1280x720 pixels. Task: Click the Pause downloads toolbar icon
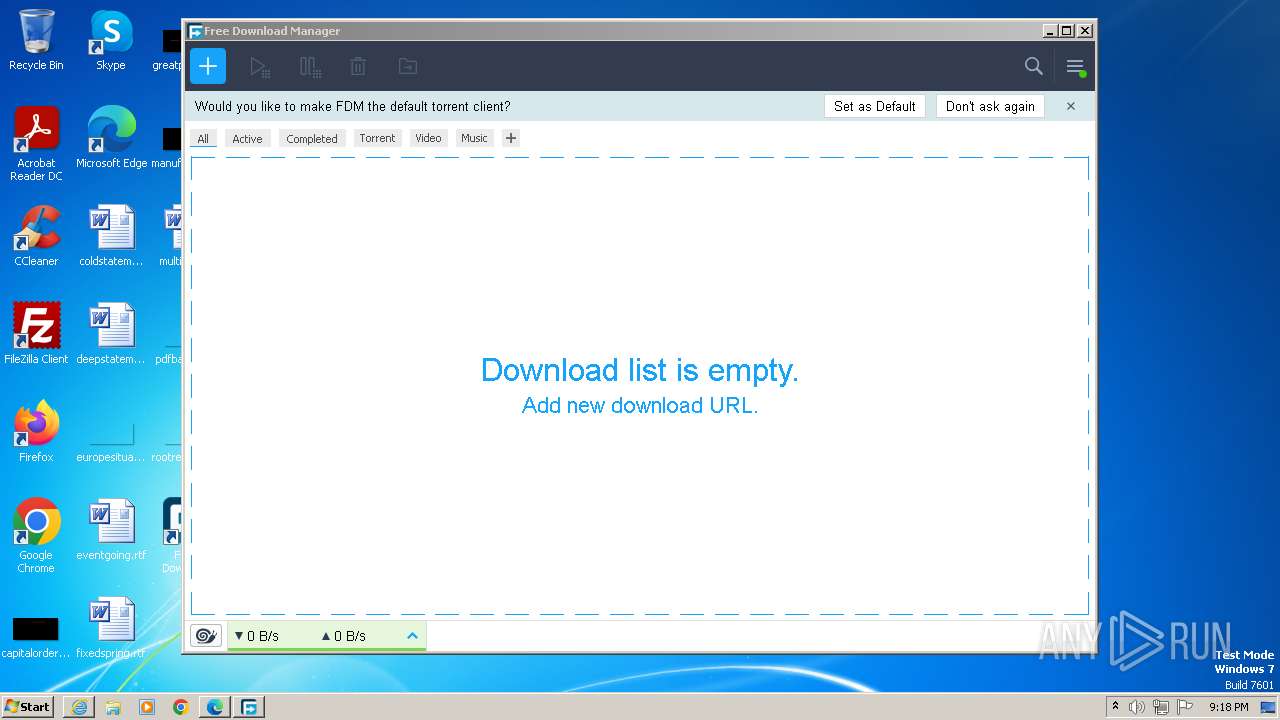310,67
